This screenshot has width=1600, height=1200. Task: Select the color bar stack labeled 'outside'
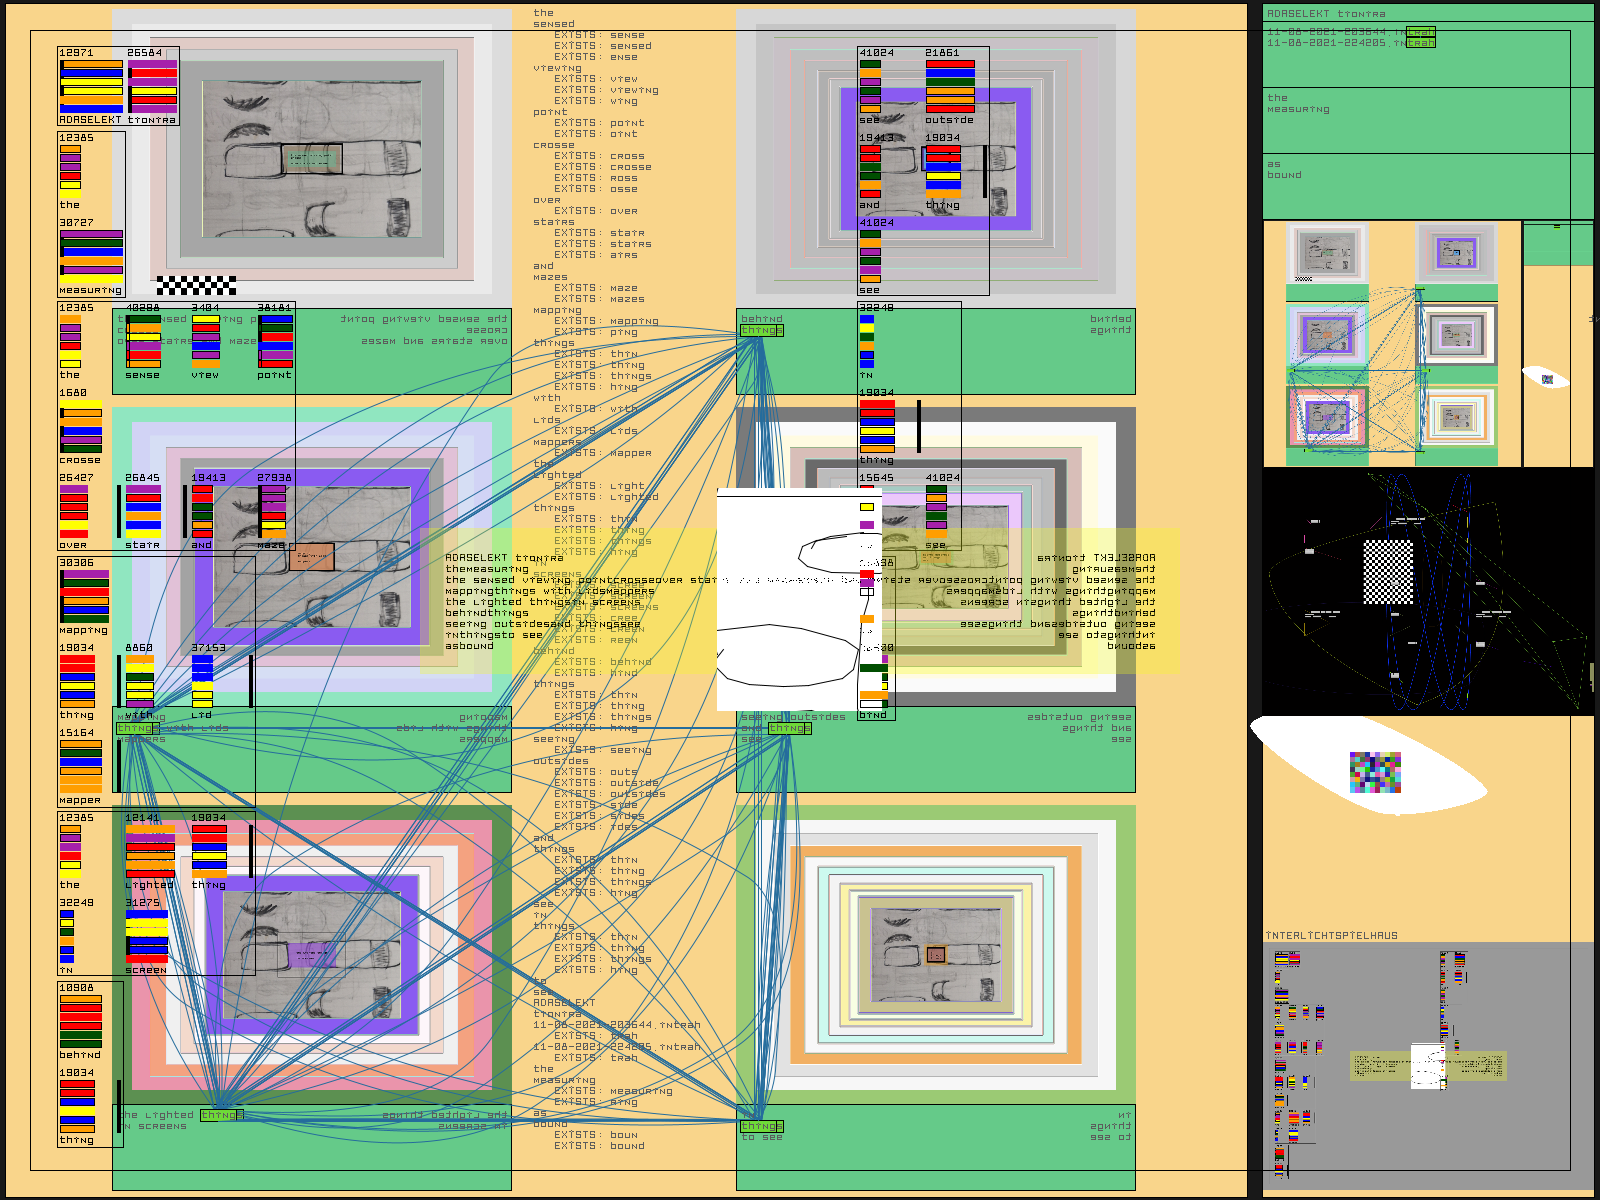pos(949,86)
